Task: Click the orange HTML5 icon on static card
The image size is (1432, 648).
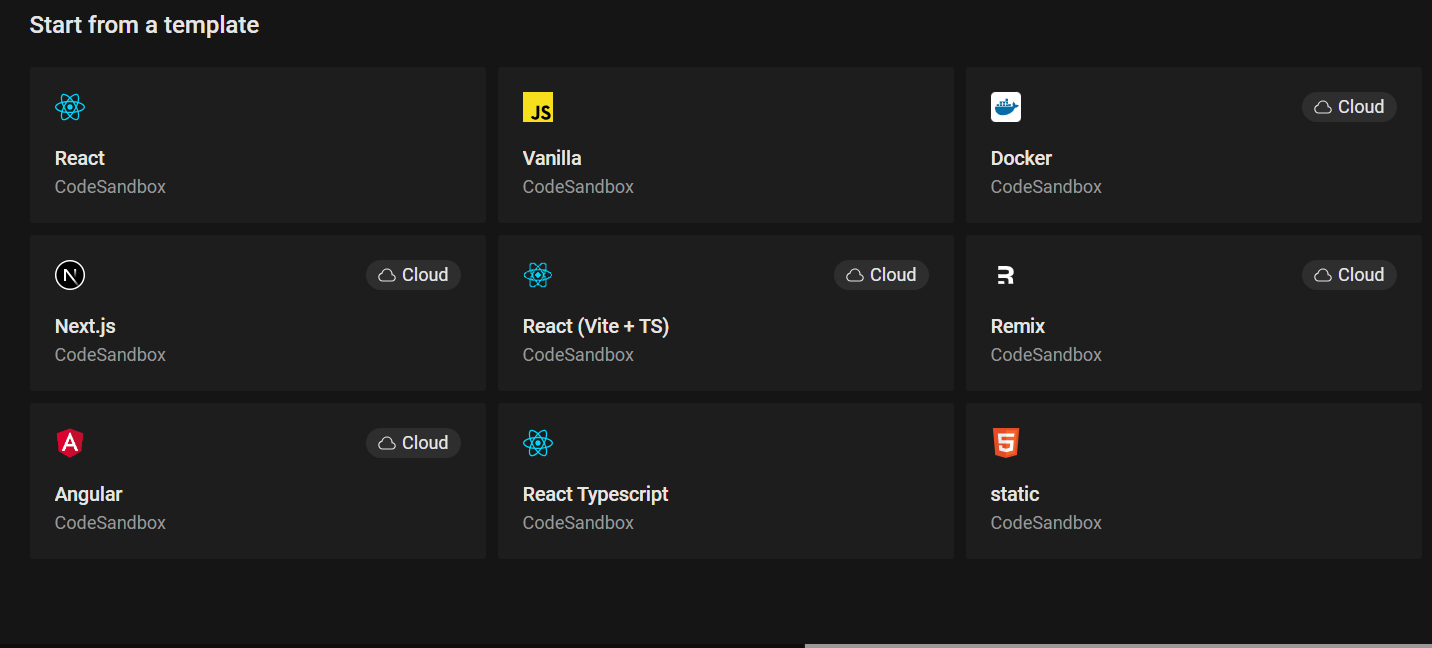Action: click(x=1006, y=443)
